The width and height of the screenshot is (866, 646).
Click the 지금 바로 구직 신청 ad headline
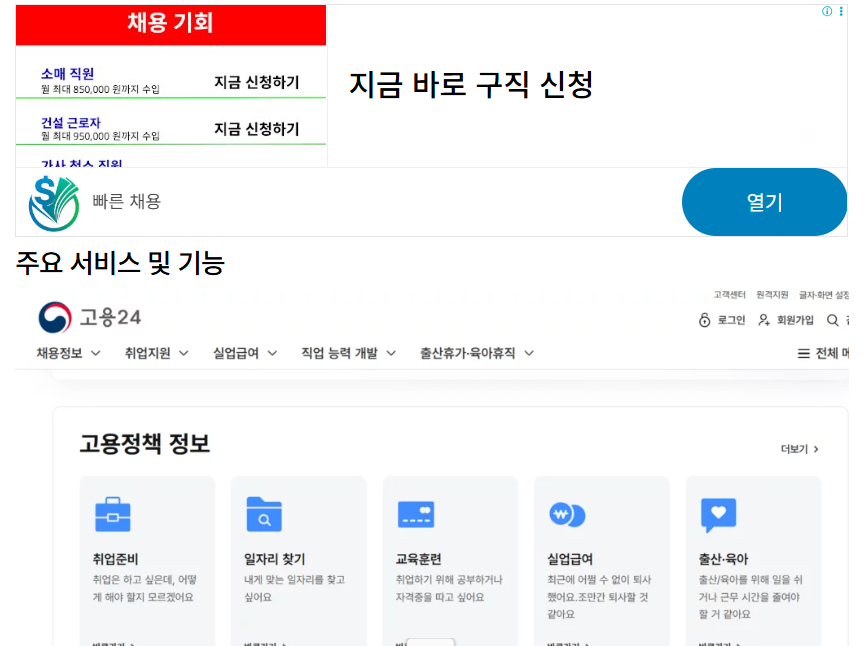coord(471,84)
